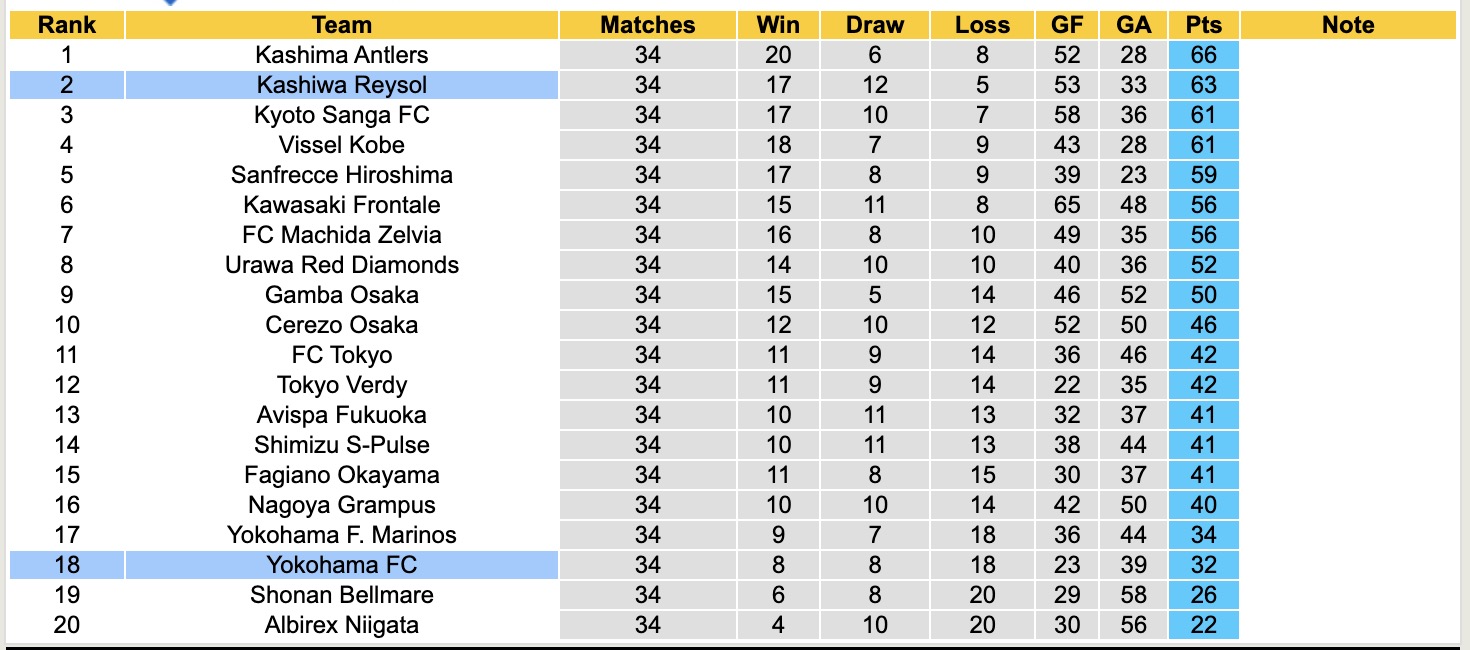Screen dimensions: 1470x650
Task: Select Urawa Red Diamonds team name
Action: pos(341,265)
